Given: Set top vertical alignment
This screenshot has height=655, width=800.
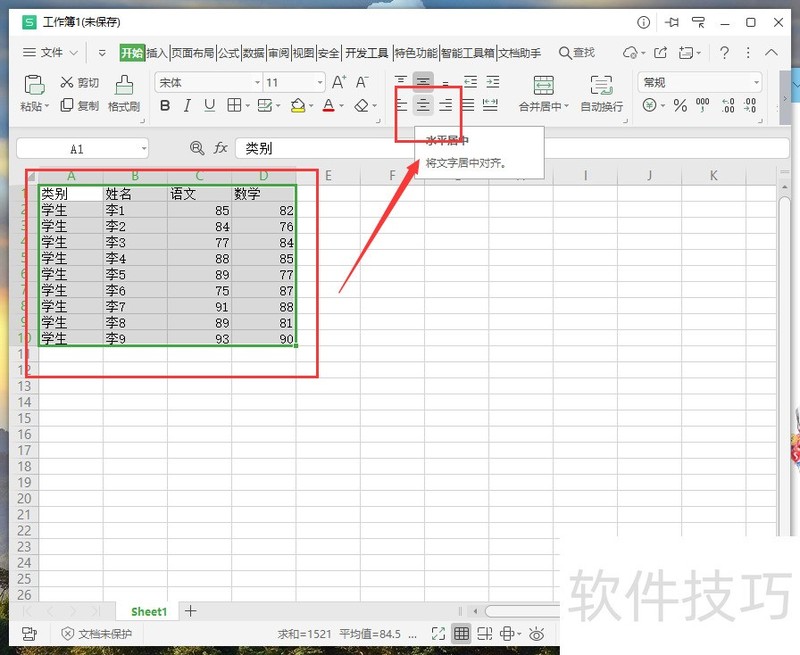Looking at the screenshot, I should click(401, 82).
